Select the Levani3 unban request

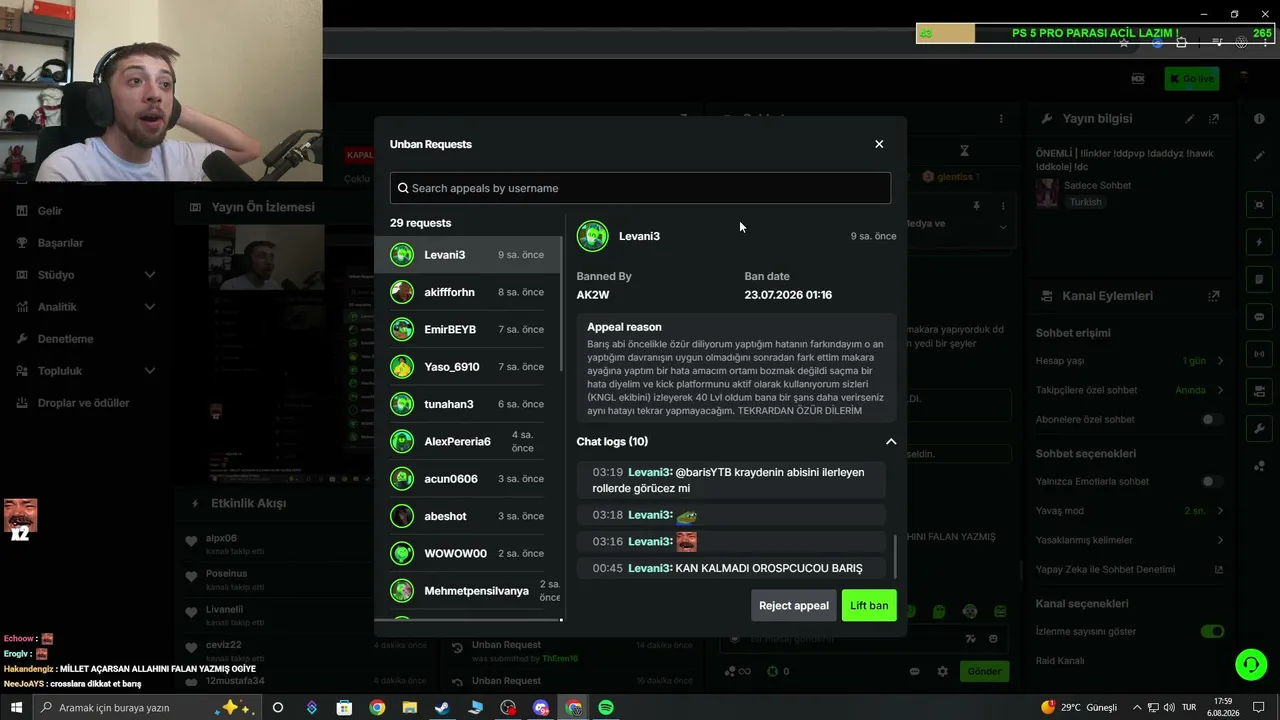[468, 255]
